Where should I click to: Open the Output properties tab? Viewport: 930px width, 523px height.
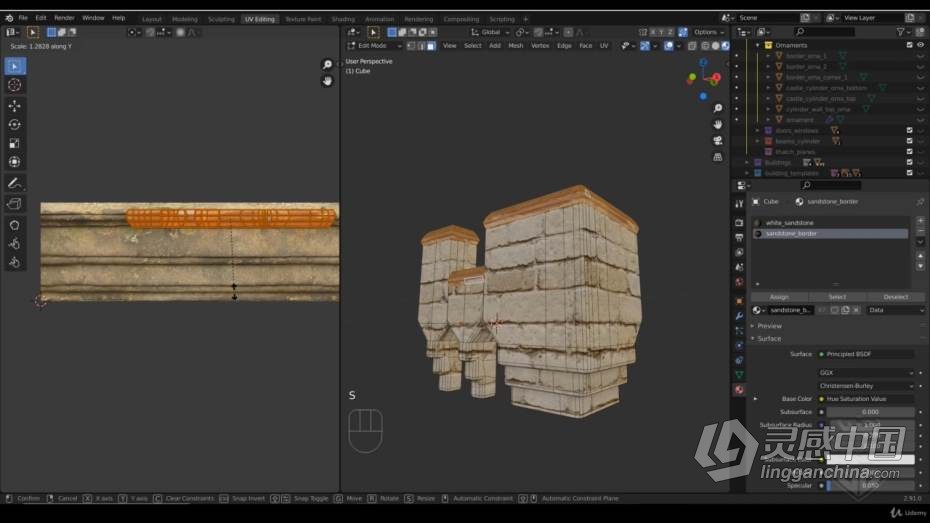click(739, 238)
